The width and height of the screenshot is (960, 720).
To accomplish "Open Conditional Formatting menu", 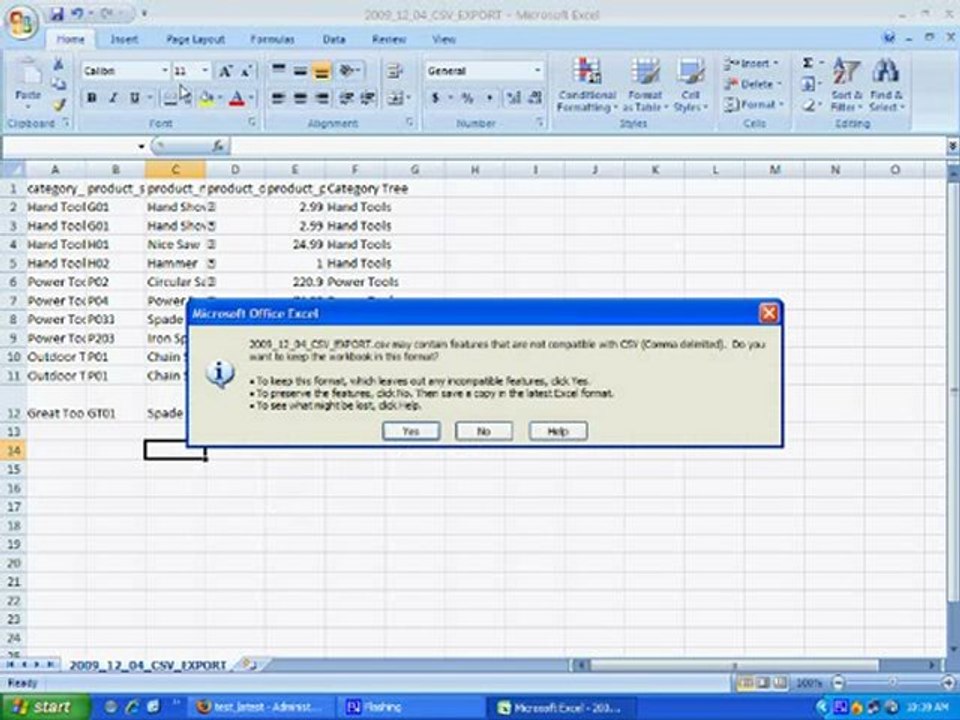I will click(587, 84).
